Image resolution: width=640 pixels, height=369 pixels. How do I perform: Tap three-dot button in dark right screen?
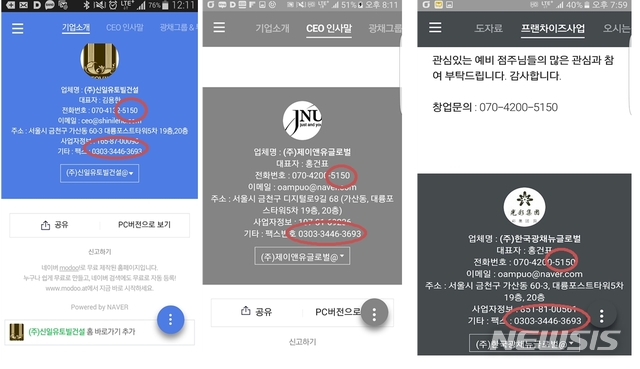602,316
